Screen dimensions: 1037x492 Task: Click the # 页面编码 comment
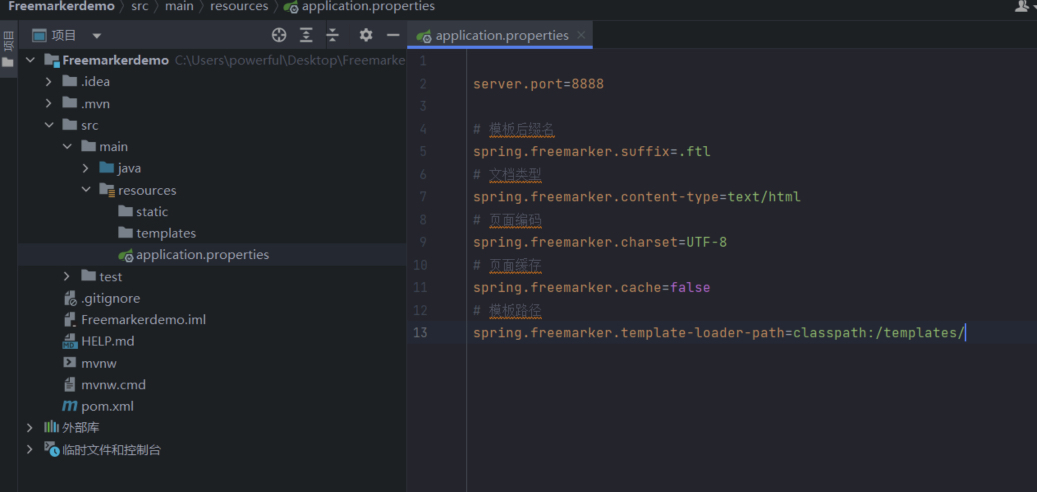pos(507,220)
